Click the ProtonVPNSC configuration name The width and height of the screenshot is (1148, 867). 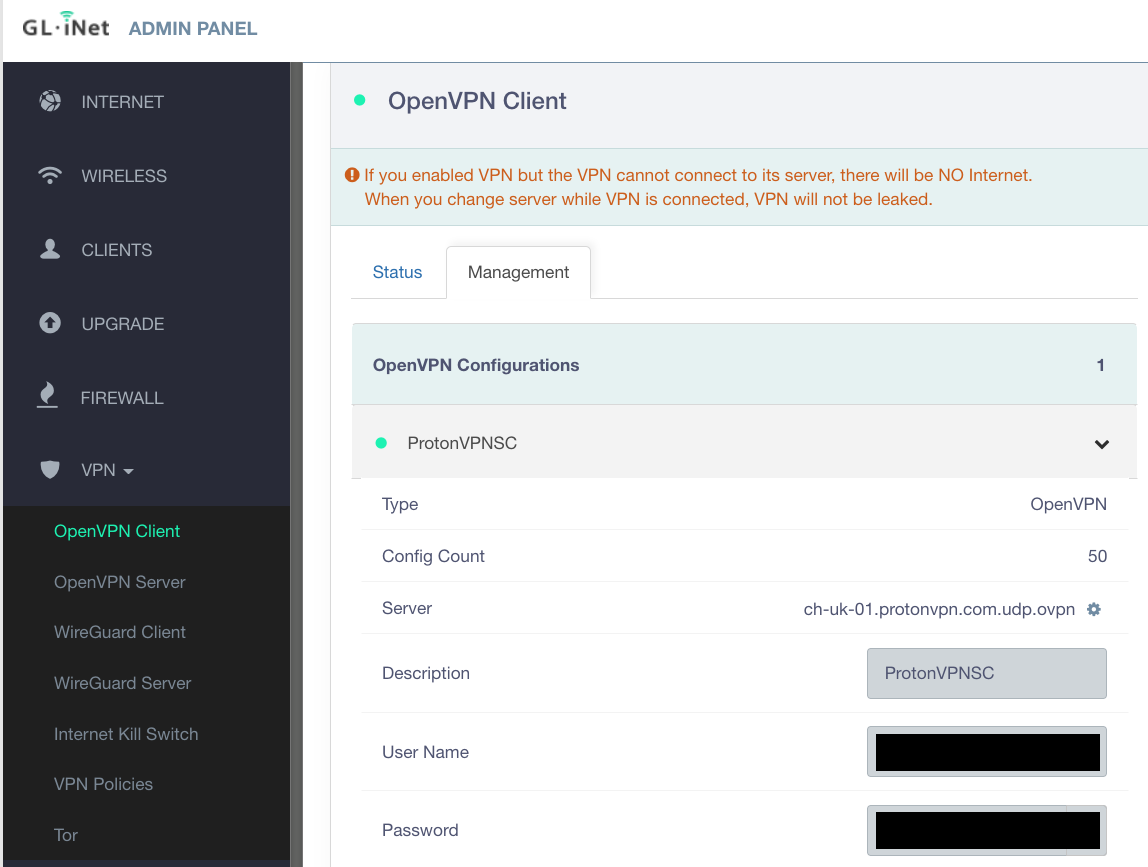point(462,443)
